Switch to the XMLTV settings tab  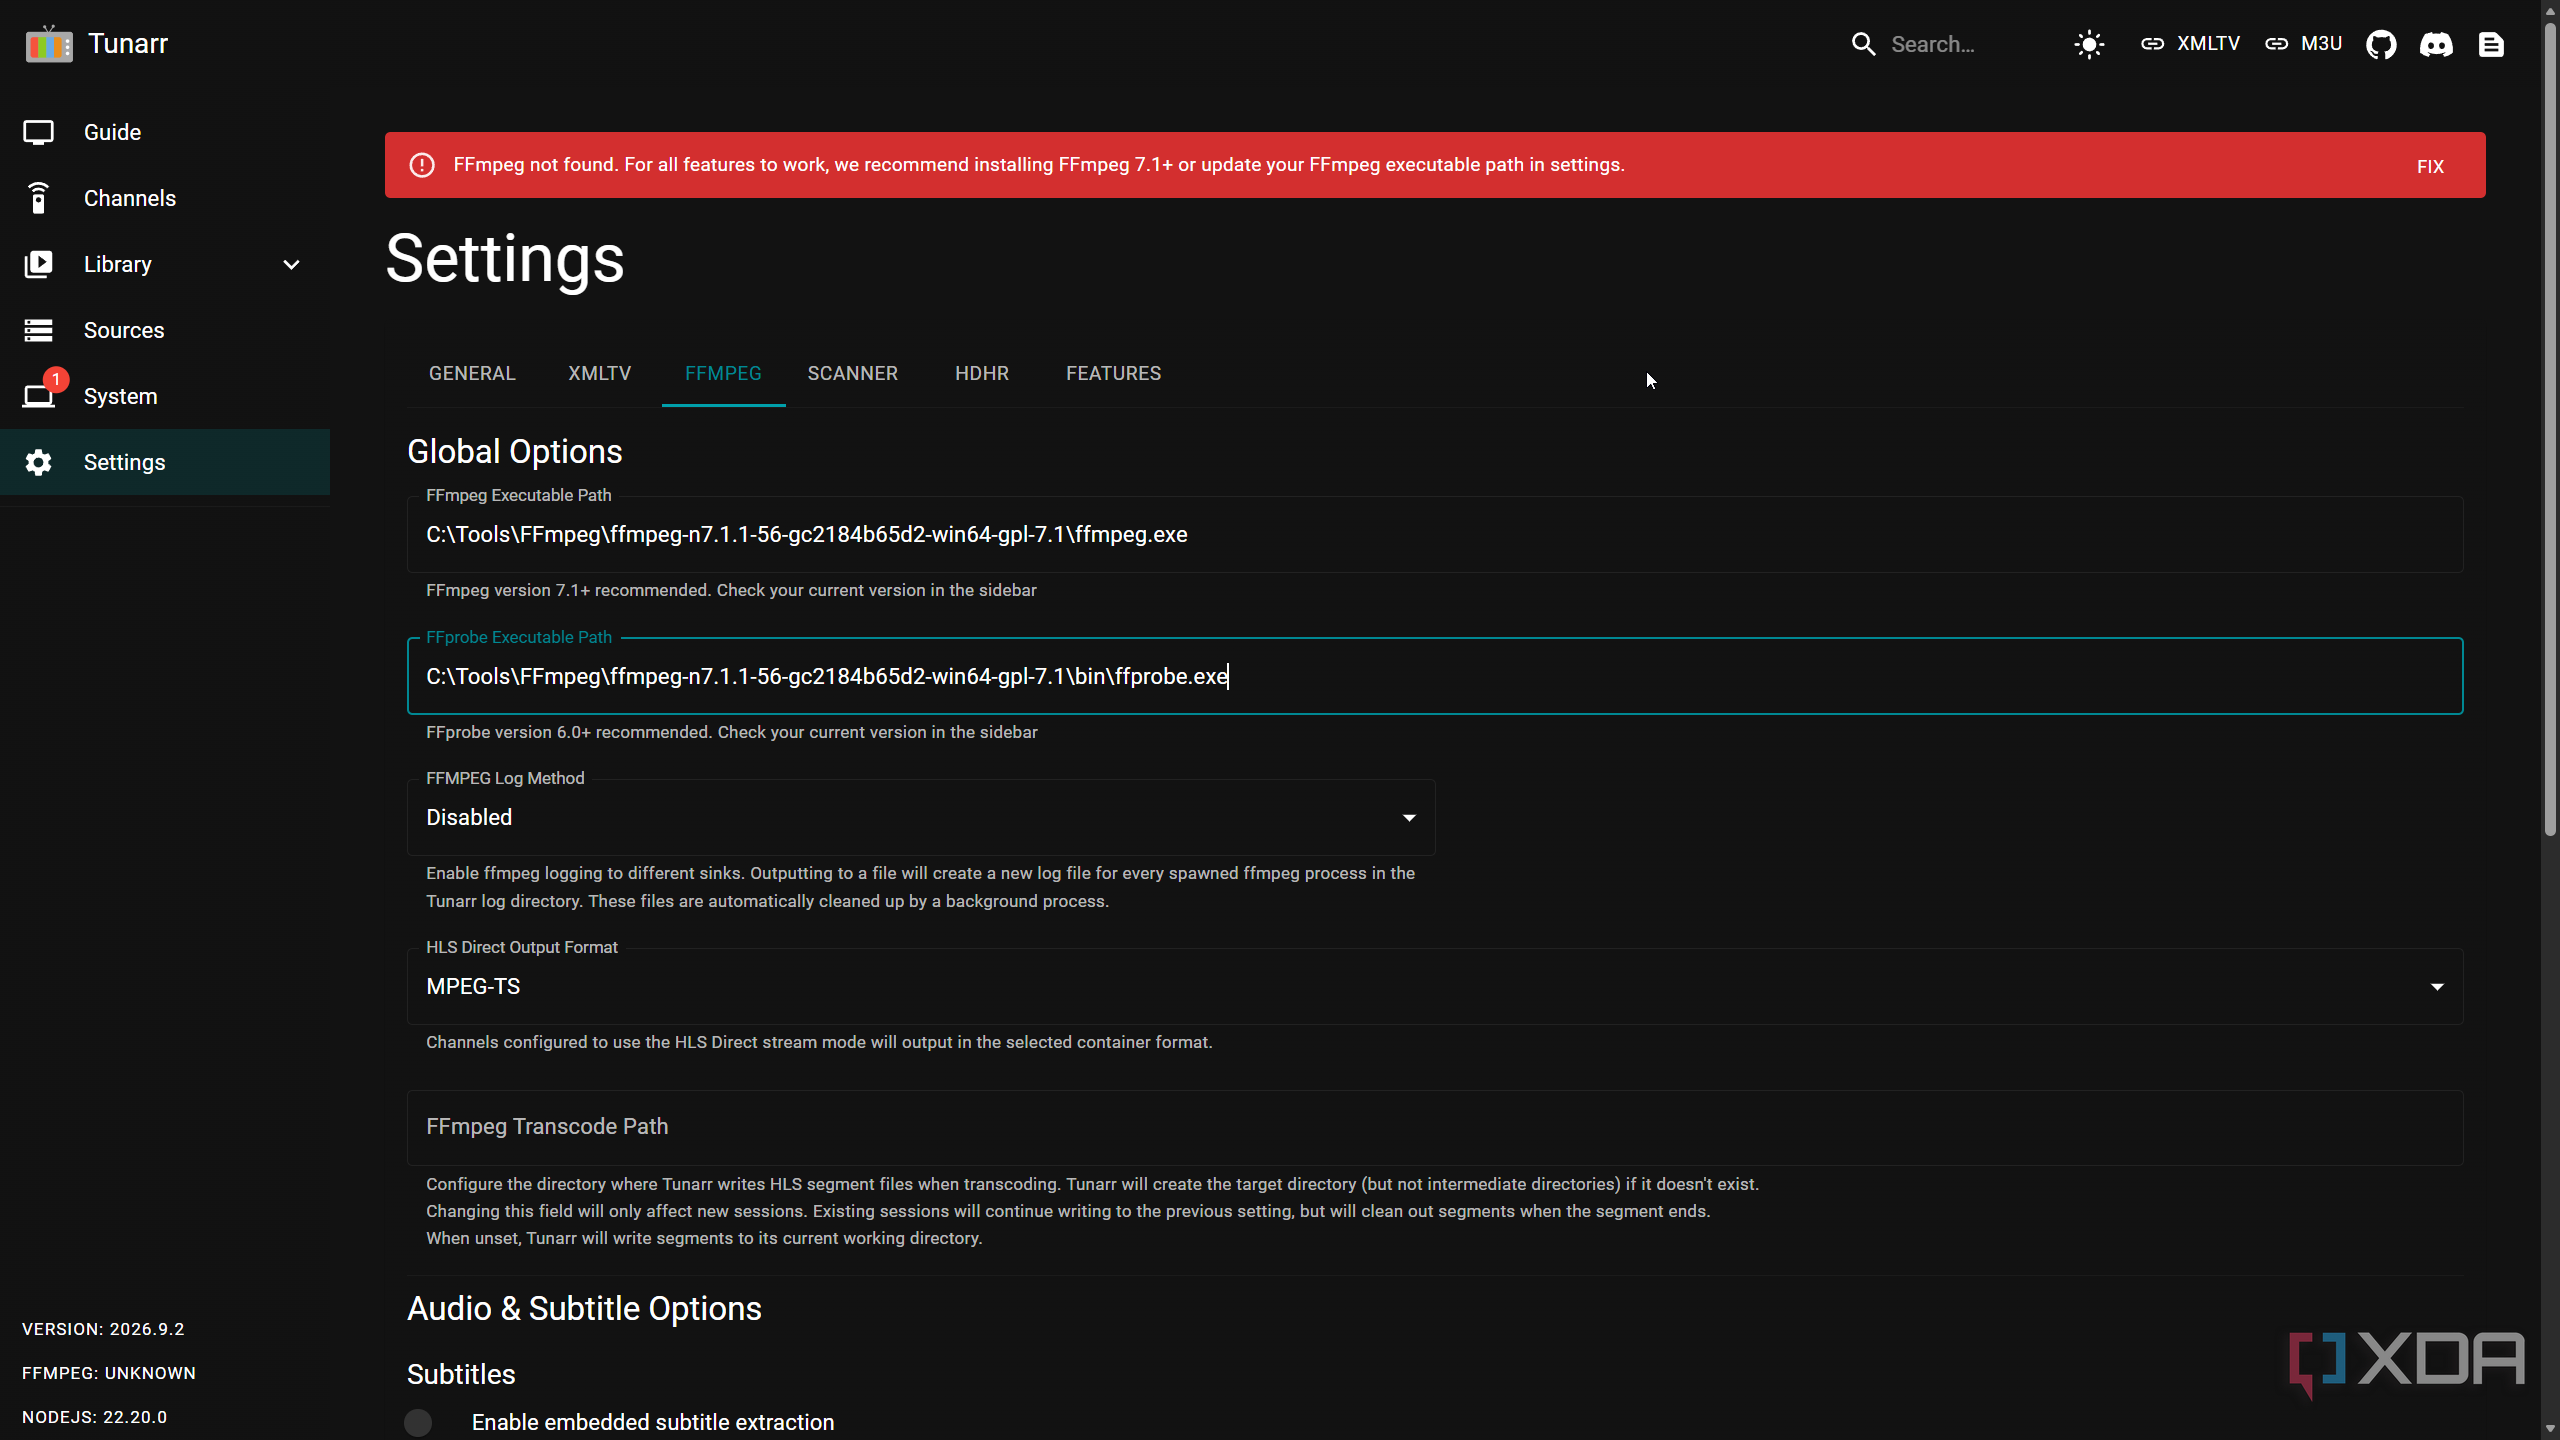pos(600,373)
